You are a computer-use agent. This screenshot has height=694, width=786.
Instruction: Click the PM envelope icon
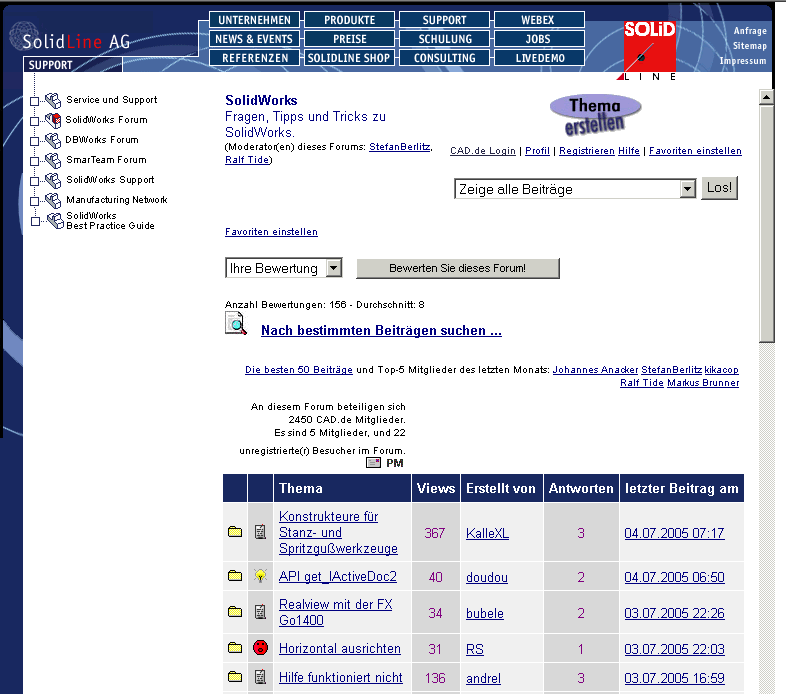[373, 463]
